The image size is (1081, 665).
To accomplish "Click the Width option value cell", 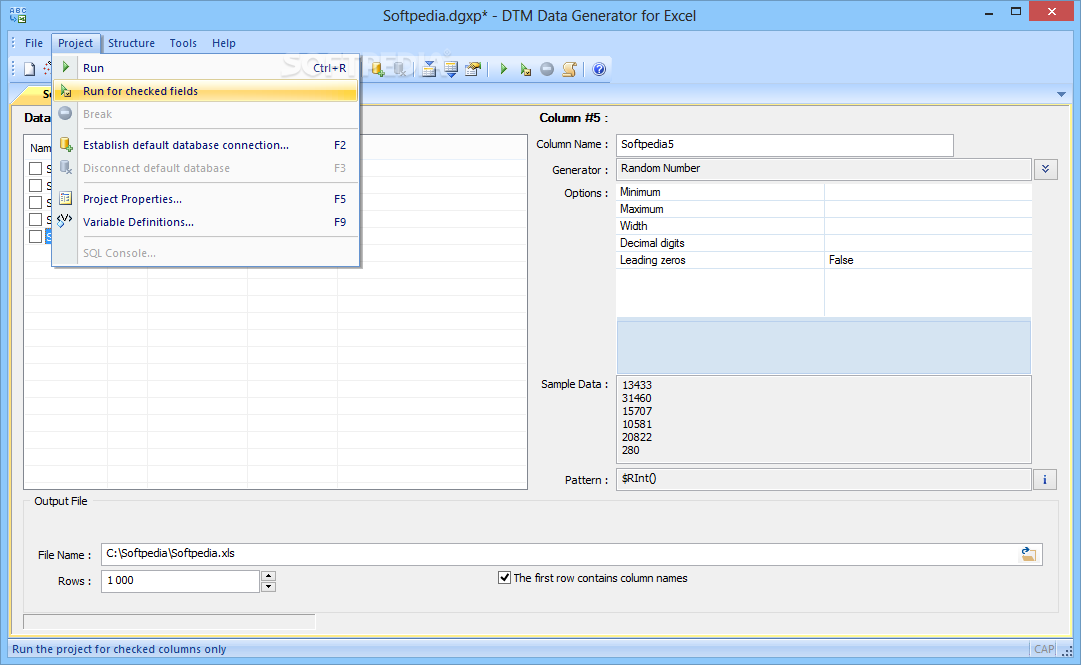I will (928, 226).
